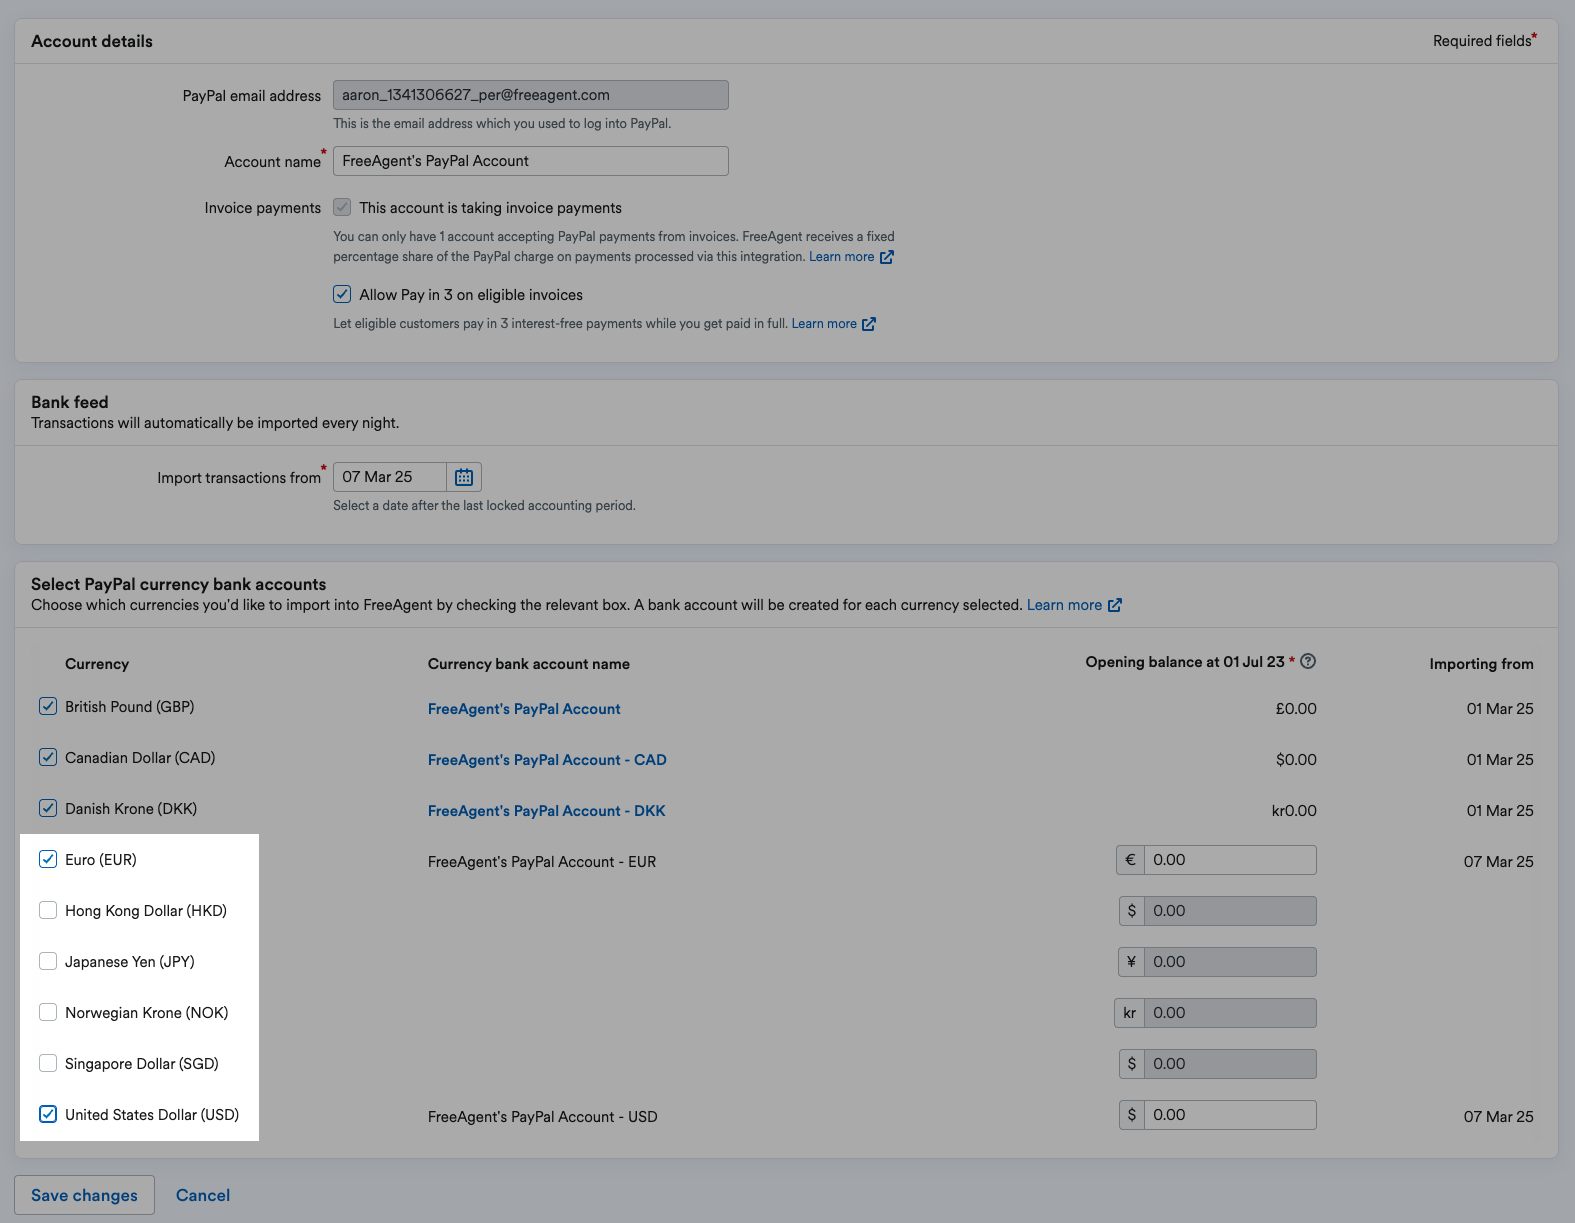Click the Euro opening balance field
Image resolution: width=1575 pixels, height=1223 pixels.
[x=1230, y=860]
